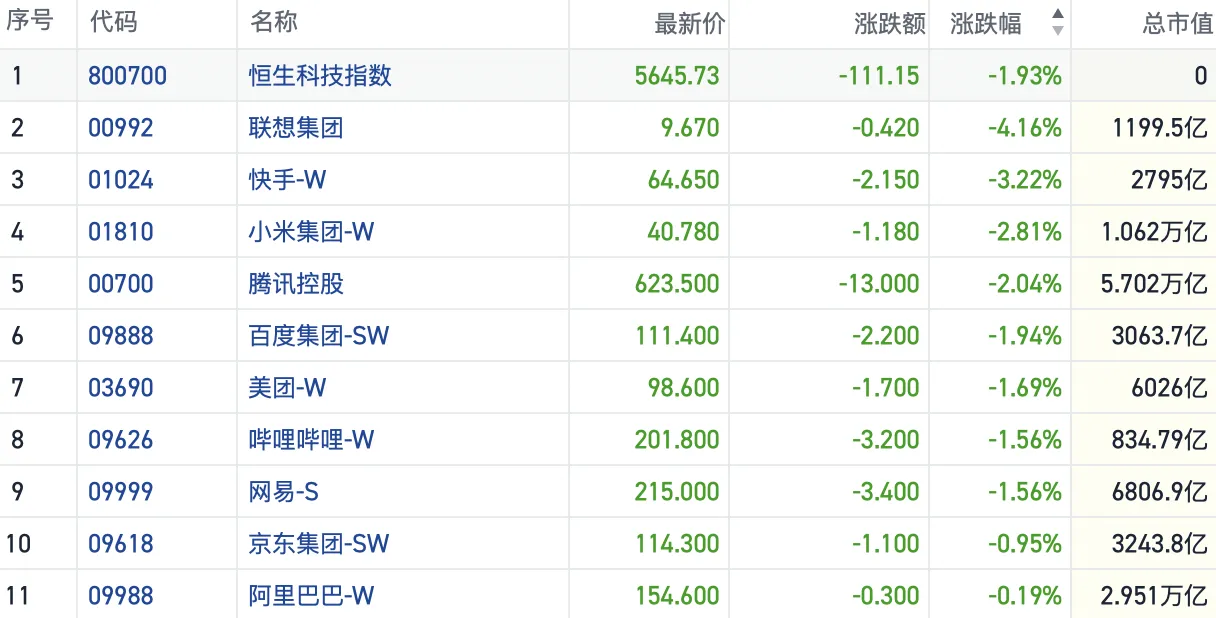Click the 名称 column header

[x=273, y=23]
